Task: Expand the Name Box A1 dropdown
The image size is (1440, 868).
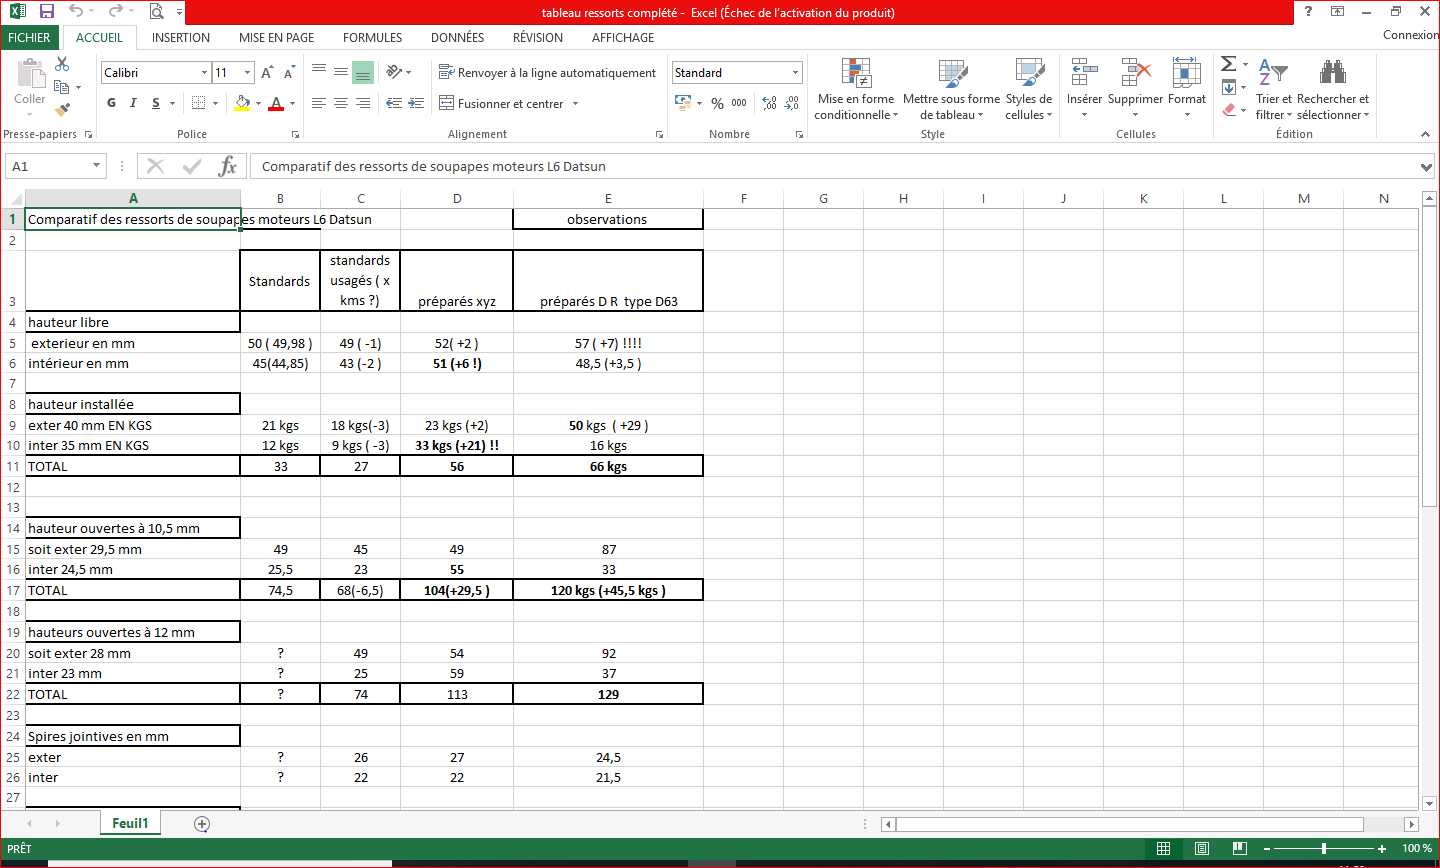Action: click(x=96, y=166)
